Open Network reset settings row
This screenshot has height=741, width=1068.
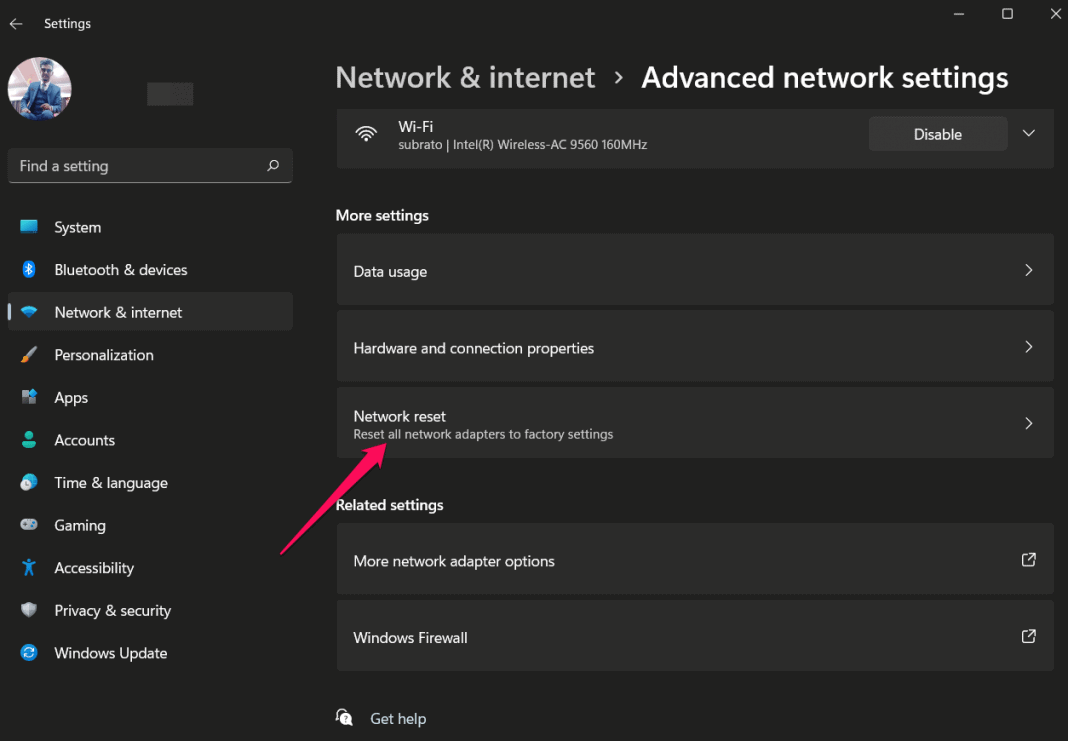coord(695,423)
